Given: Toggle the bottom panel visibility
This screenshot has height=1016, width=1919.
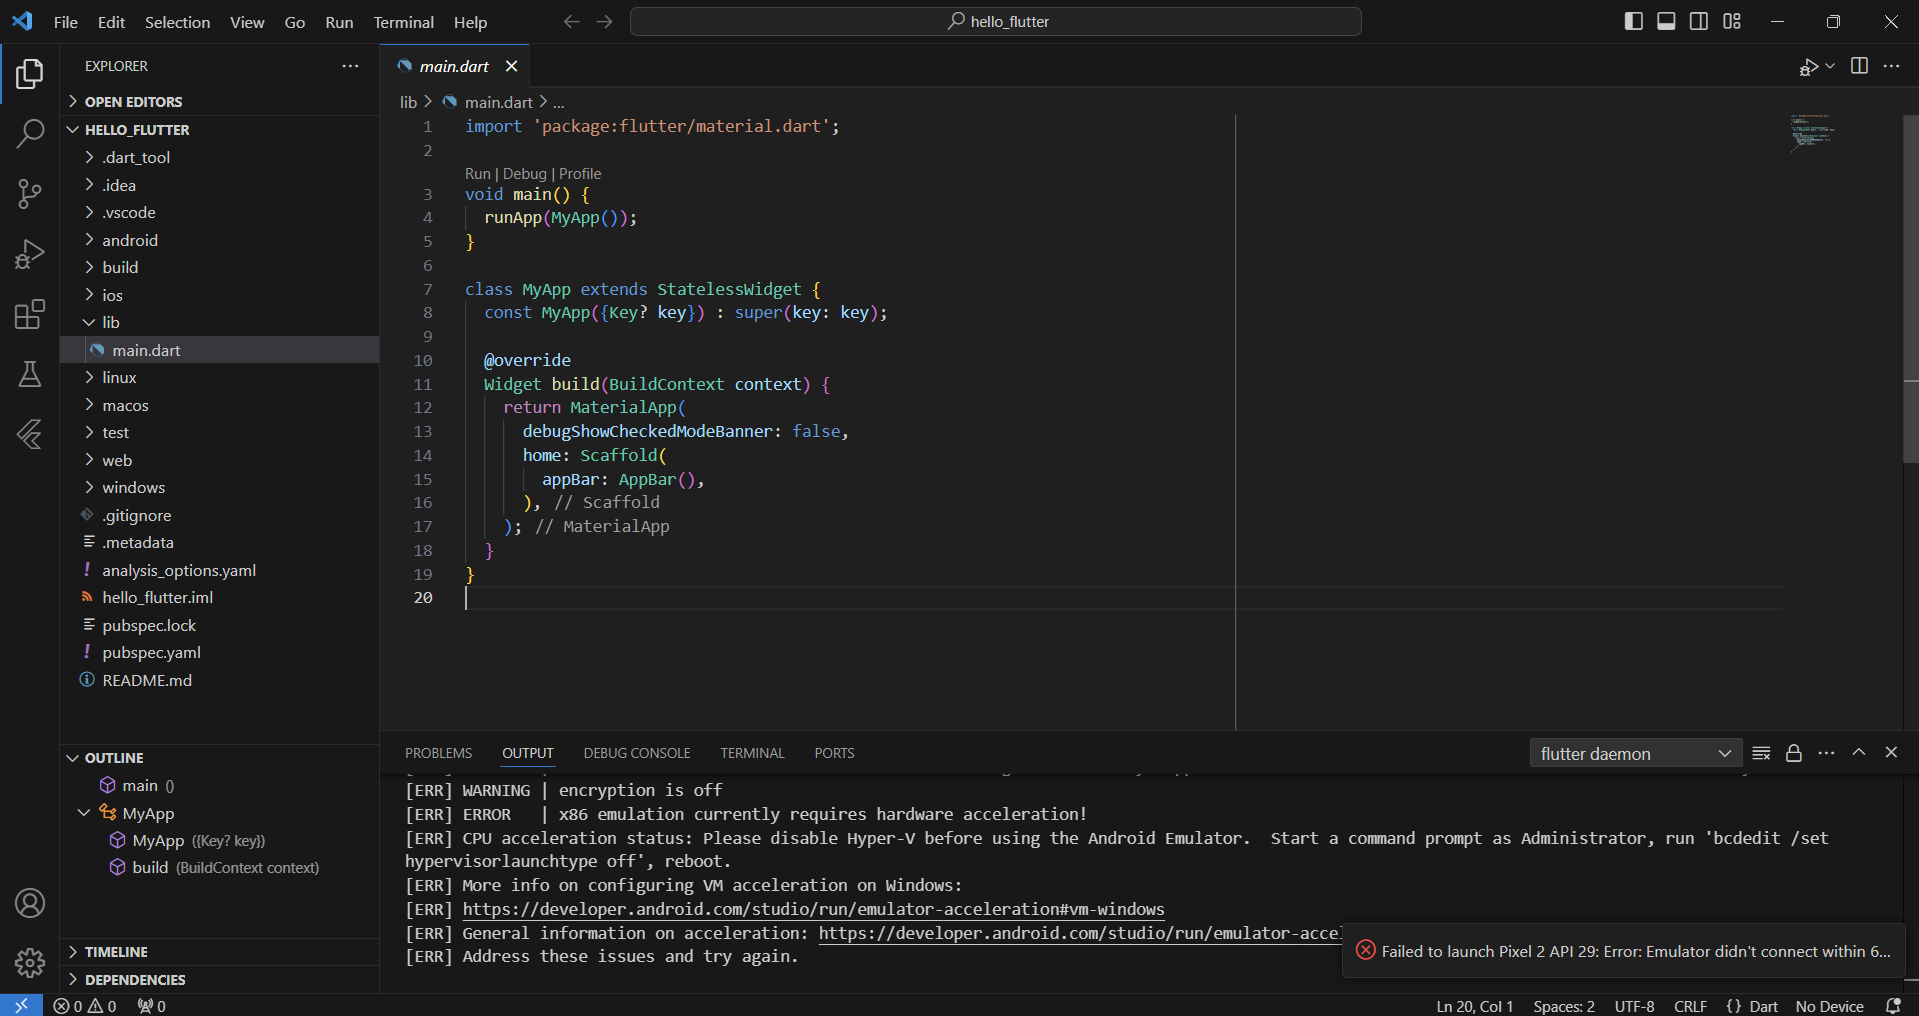Looking at the screenshot, I should pyautogui.click(x=1666, y=21).
